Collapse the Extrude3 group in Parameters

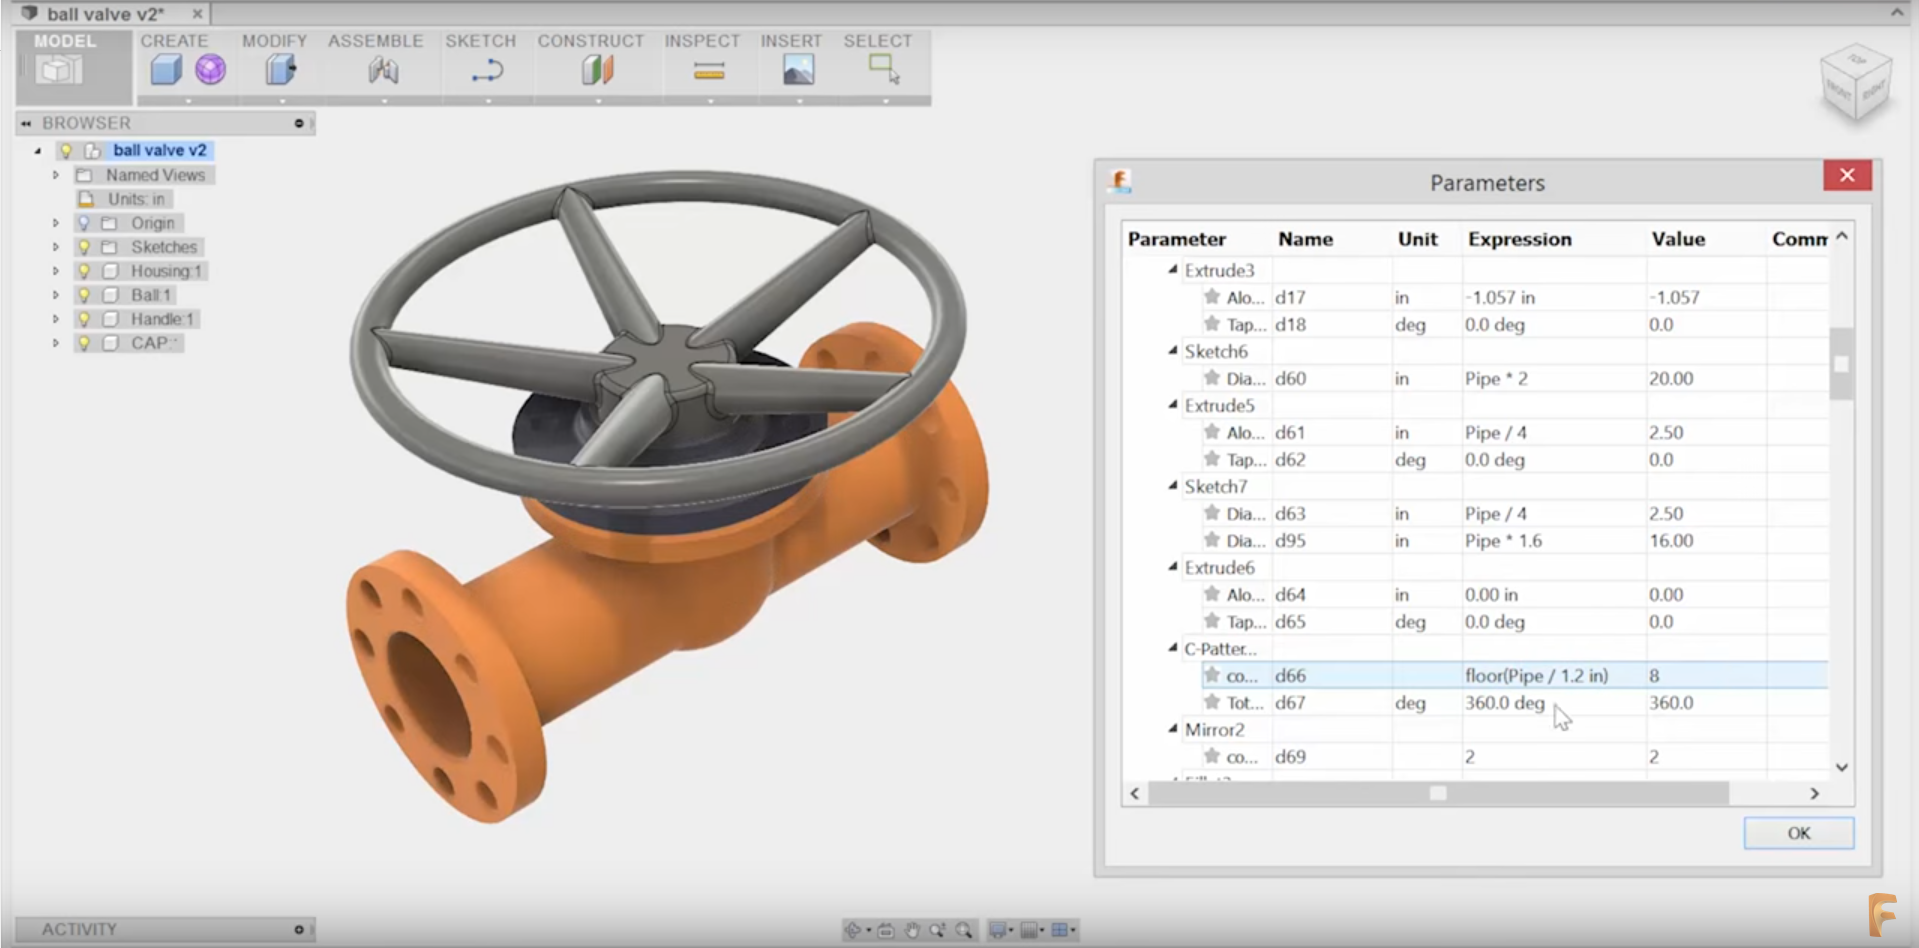pos(1172,270)
